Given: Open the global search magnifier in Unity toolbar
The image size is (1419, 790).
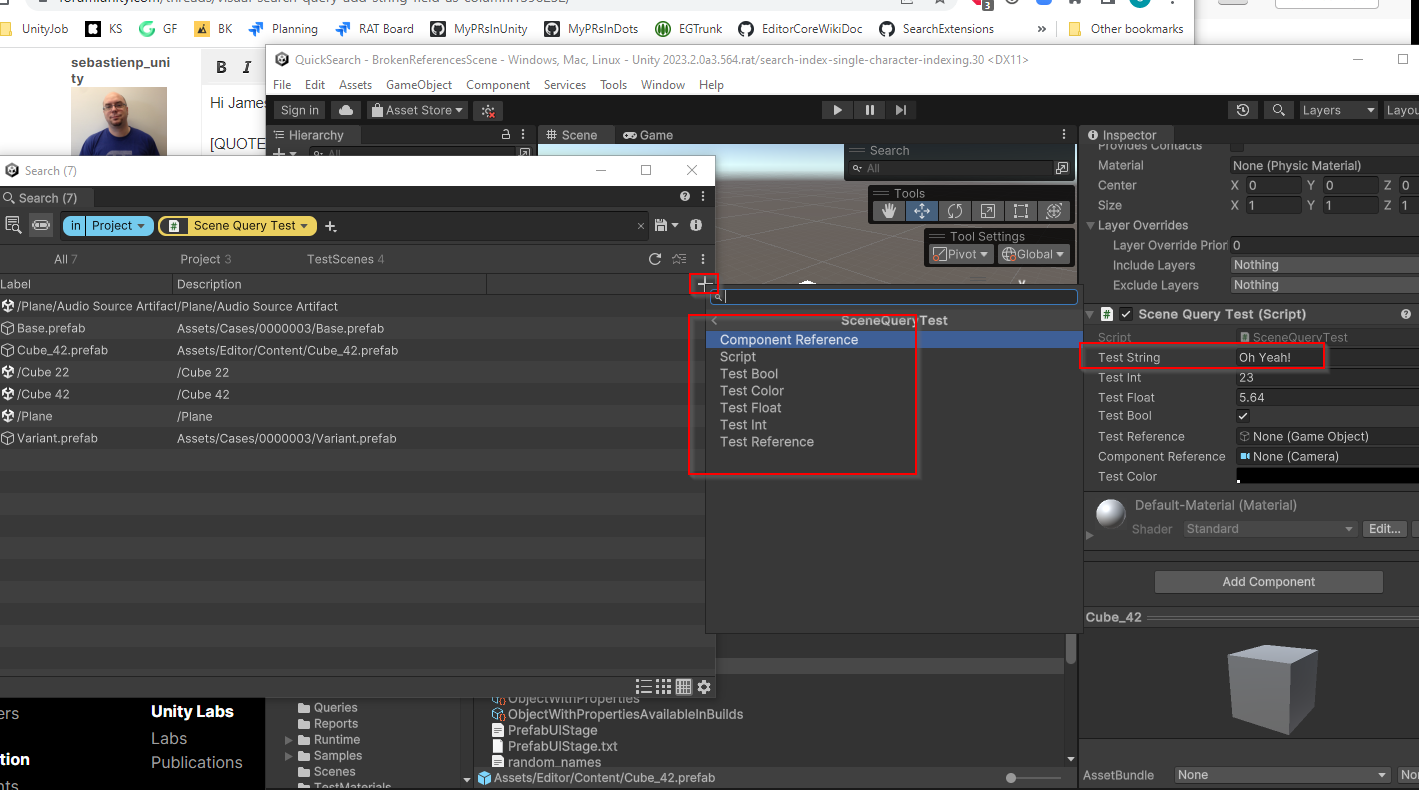Looking at the screenshot, I should [1278, 108].
